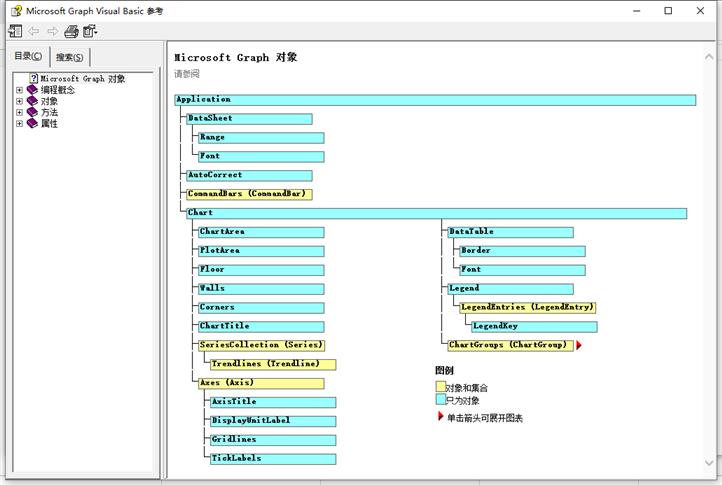Open the ChartGroups (ChartGroup) box

click(x=511, y=345)
